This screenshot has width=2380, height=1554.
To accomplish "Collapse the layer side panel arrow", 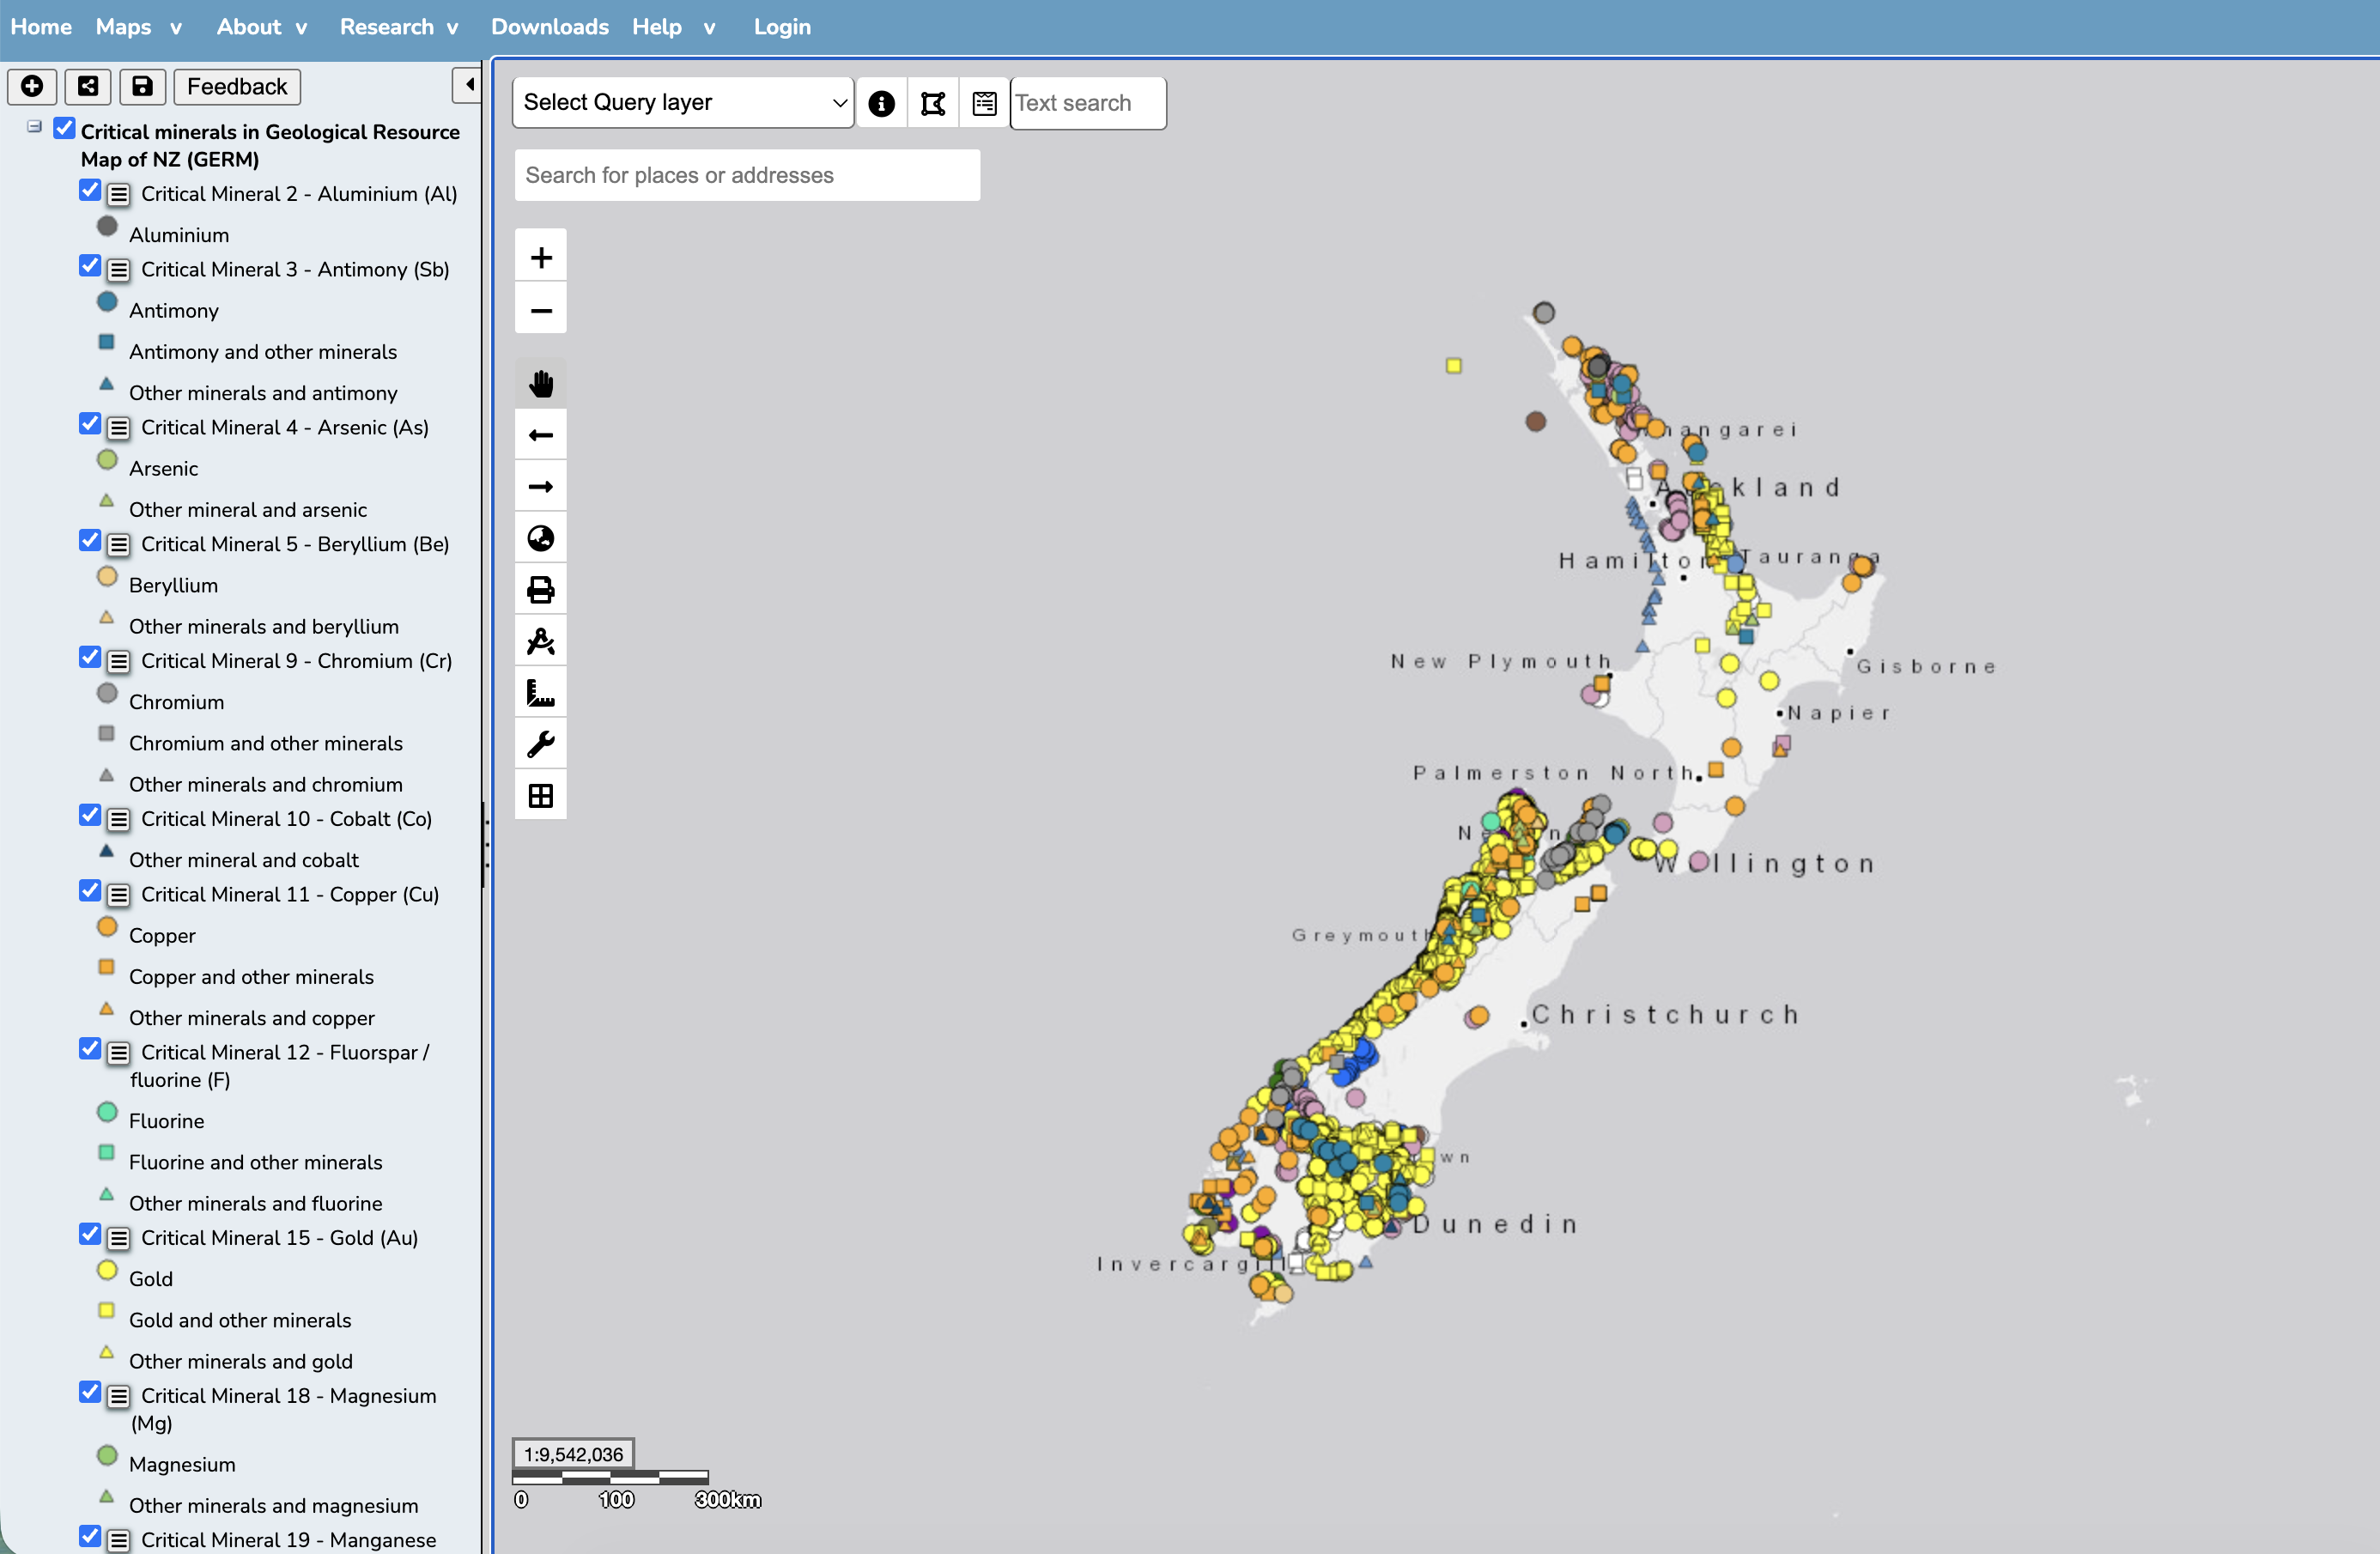I will coord(469,85).
